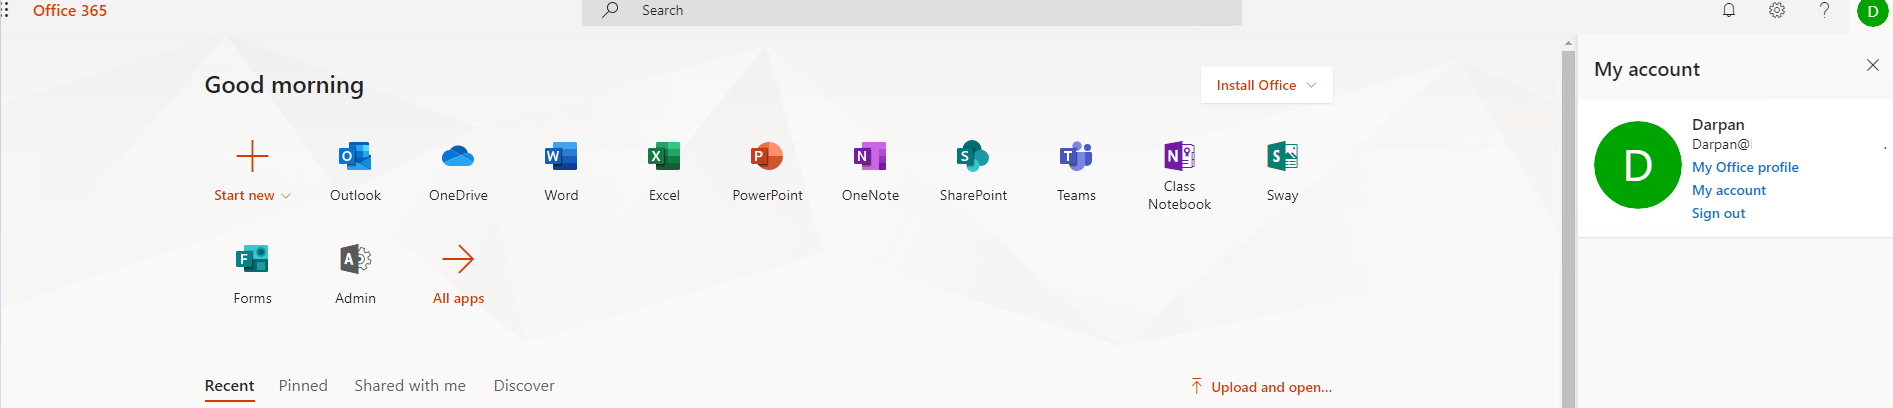
Task: Click the search magnifier icon
Action: [x=610, y=10]
